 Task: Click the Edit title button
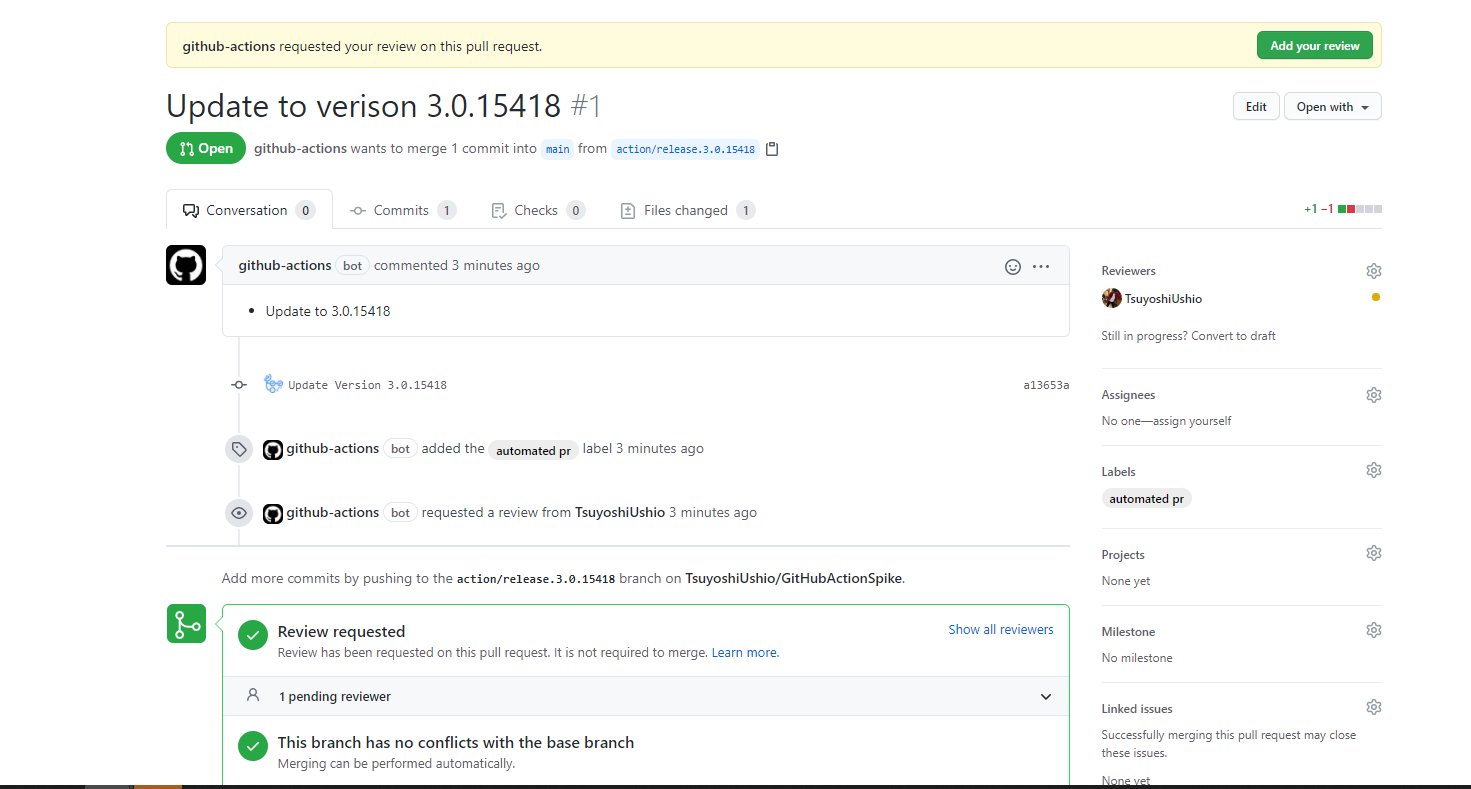[x=1256, y=107]
